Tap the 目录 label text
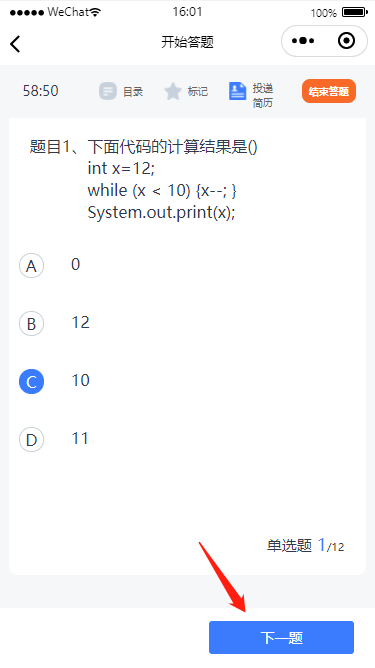 [x=133, y=92]
